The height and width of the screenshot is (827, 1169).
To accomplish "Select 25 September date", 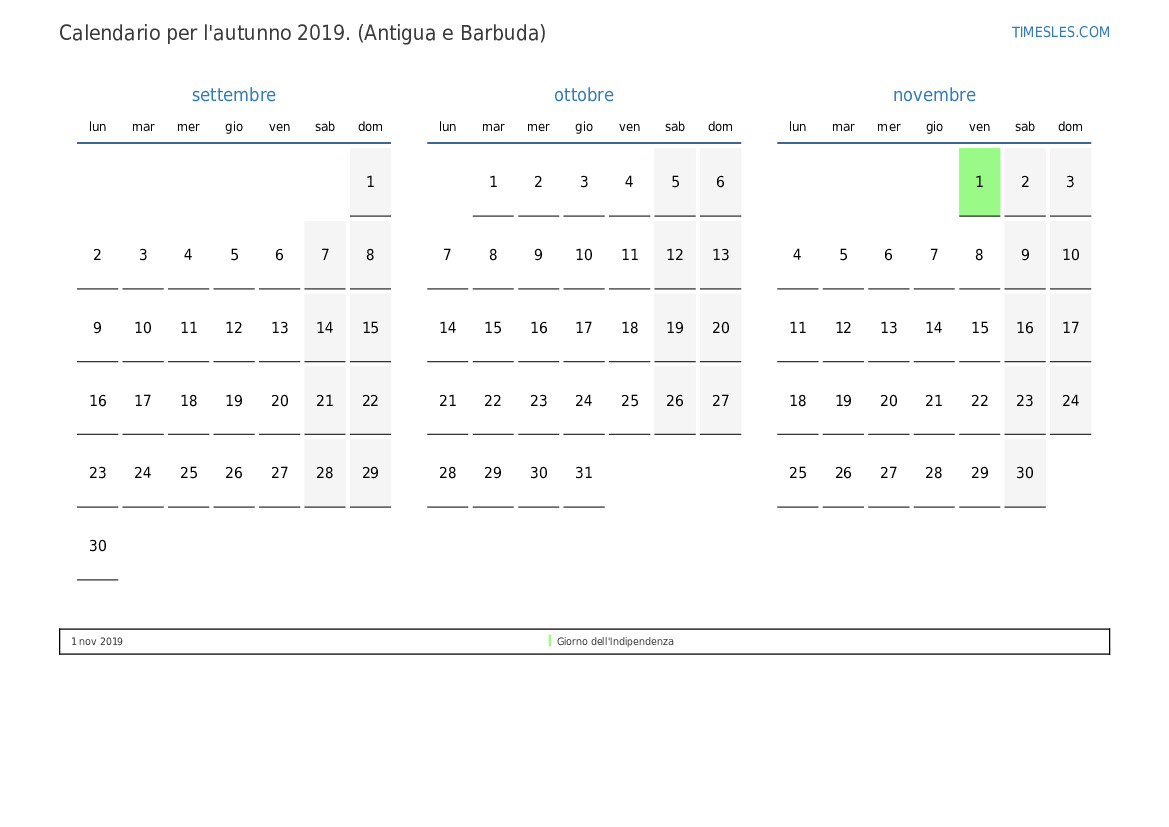I will pos(188,473).
